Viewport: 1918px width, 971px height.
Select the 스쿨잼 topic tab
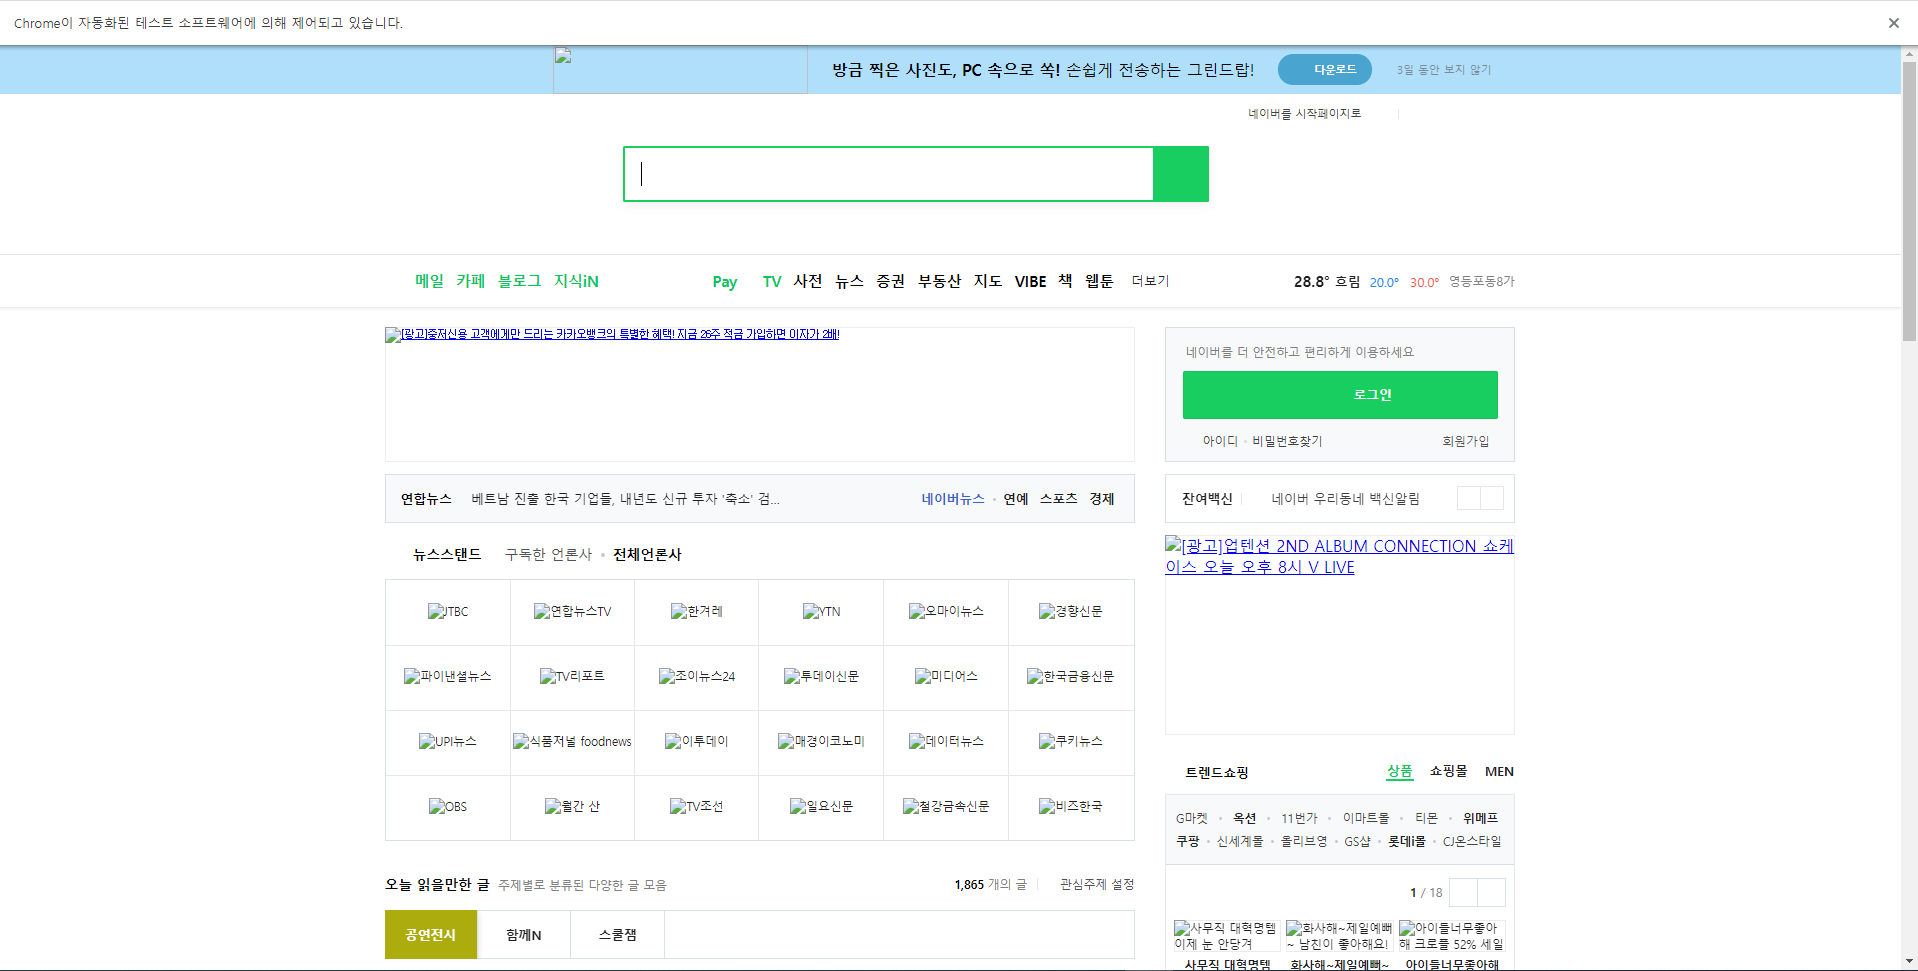point(618,935)
